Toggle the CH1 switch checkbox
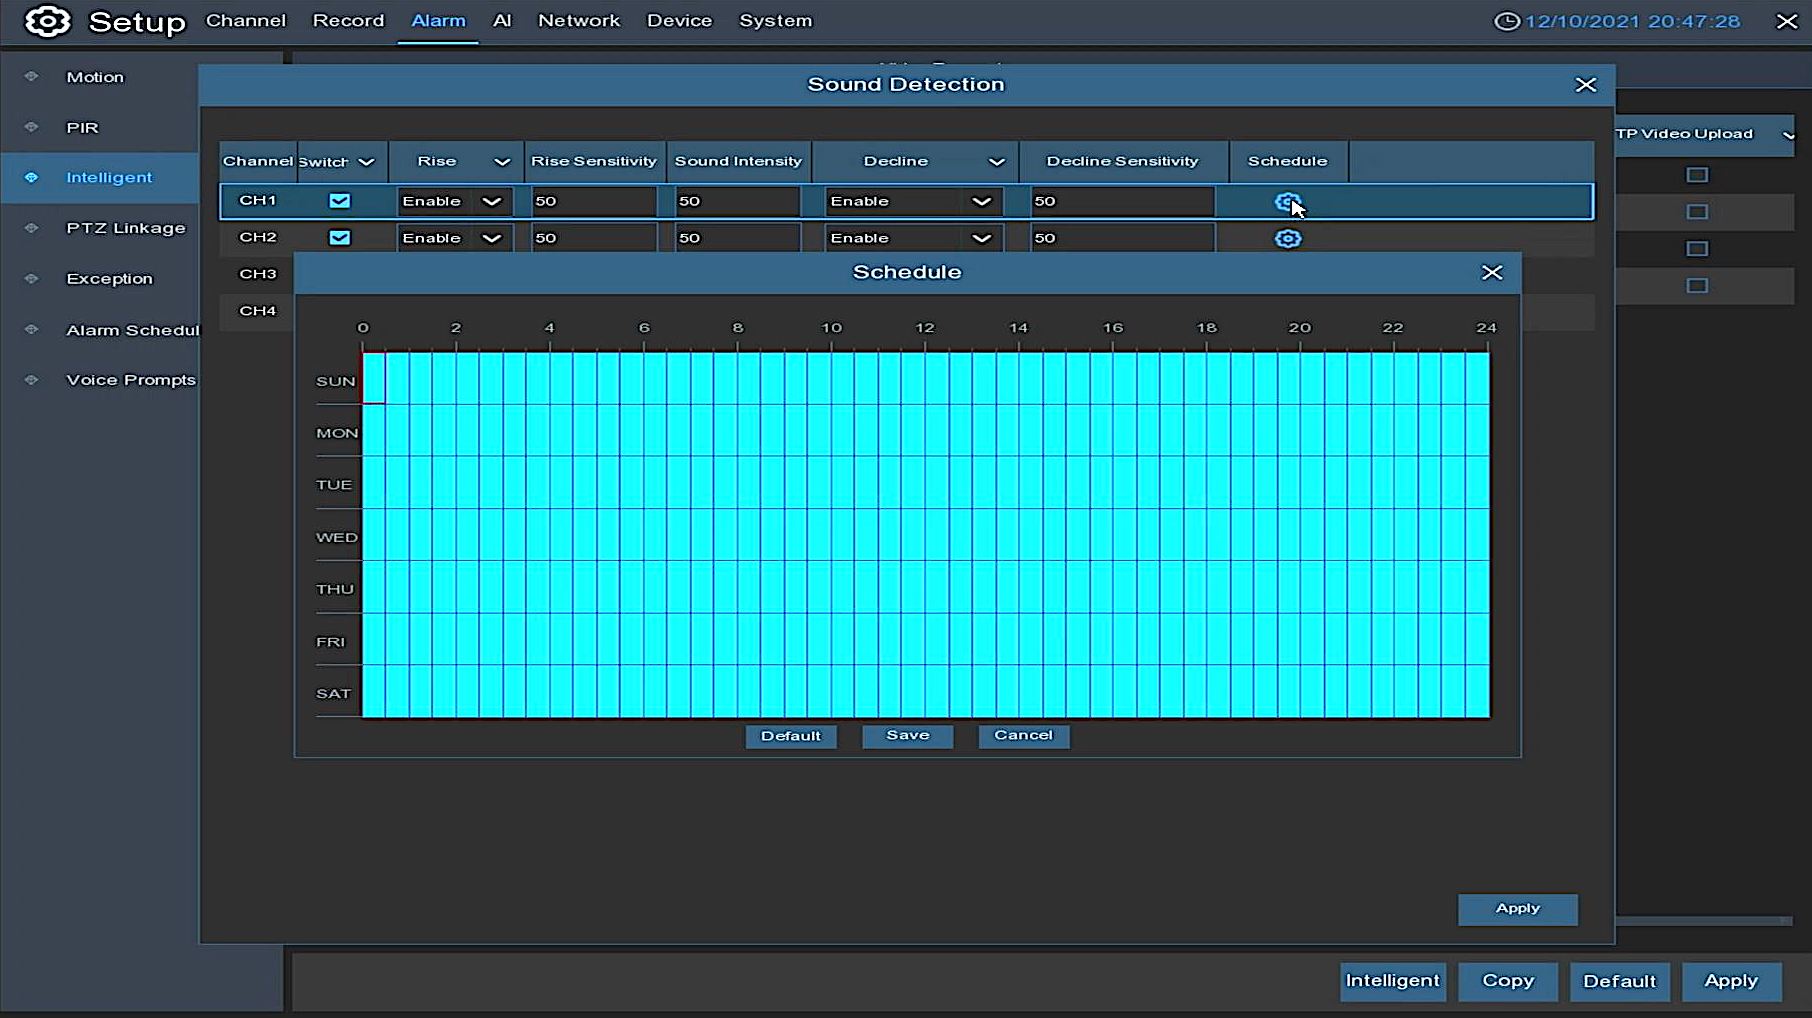 point(340,201)
